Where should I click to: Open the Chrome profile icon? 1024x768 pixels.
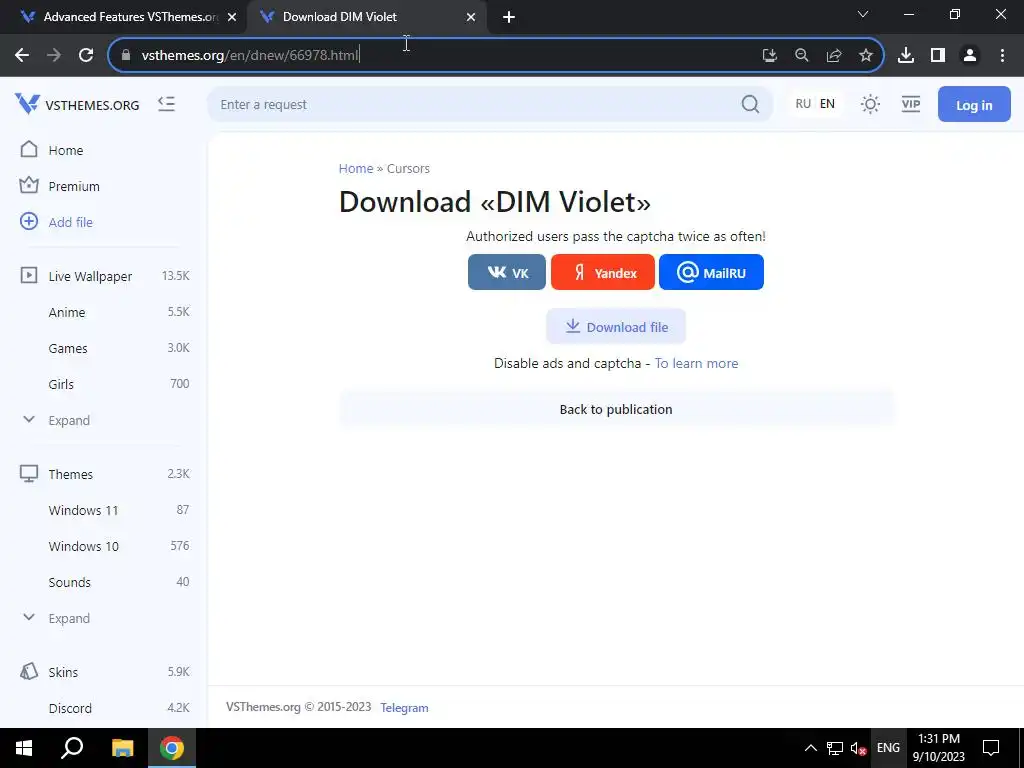(x=970, y=55)
